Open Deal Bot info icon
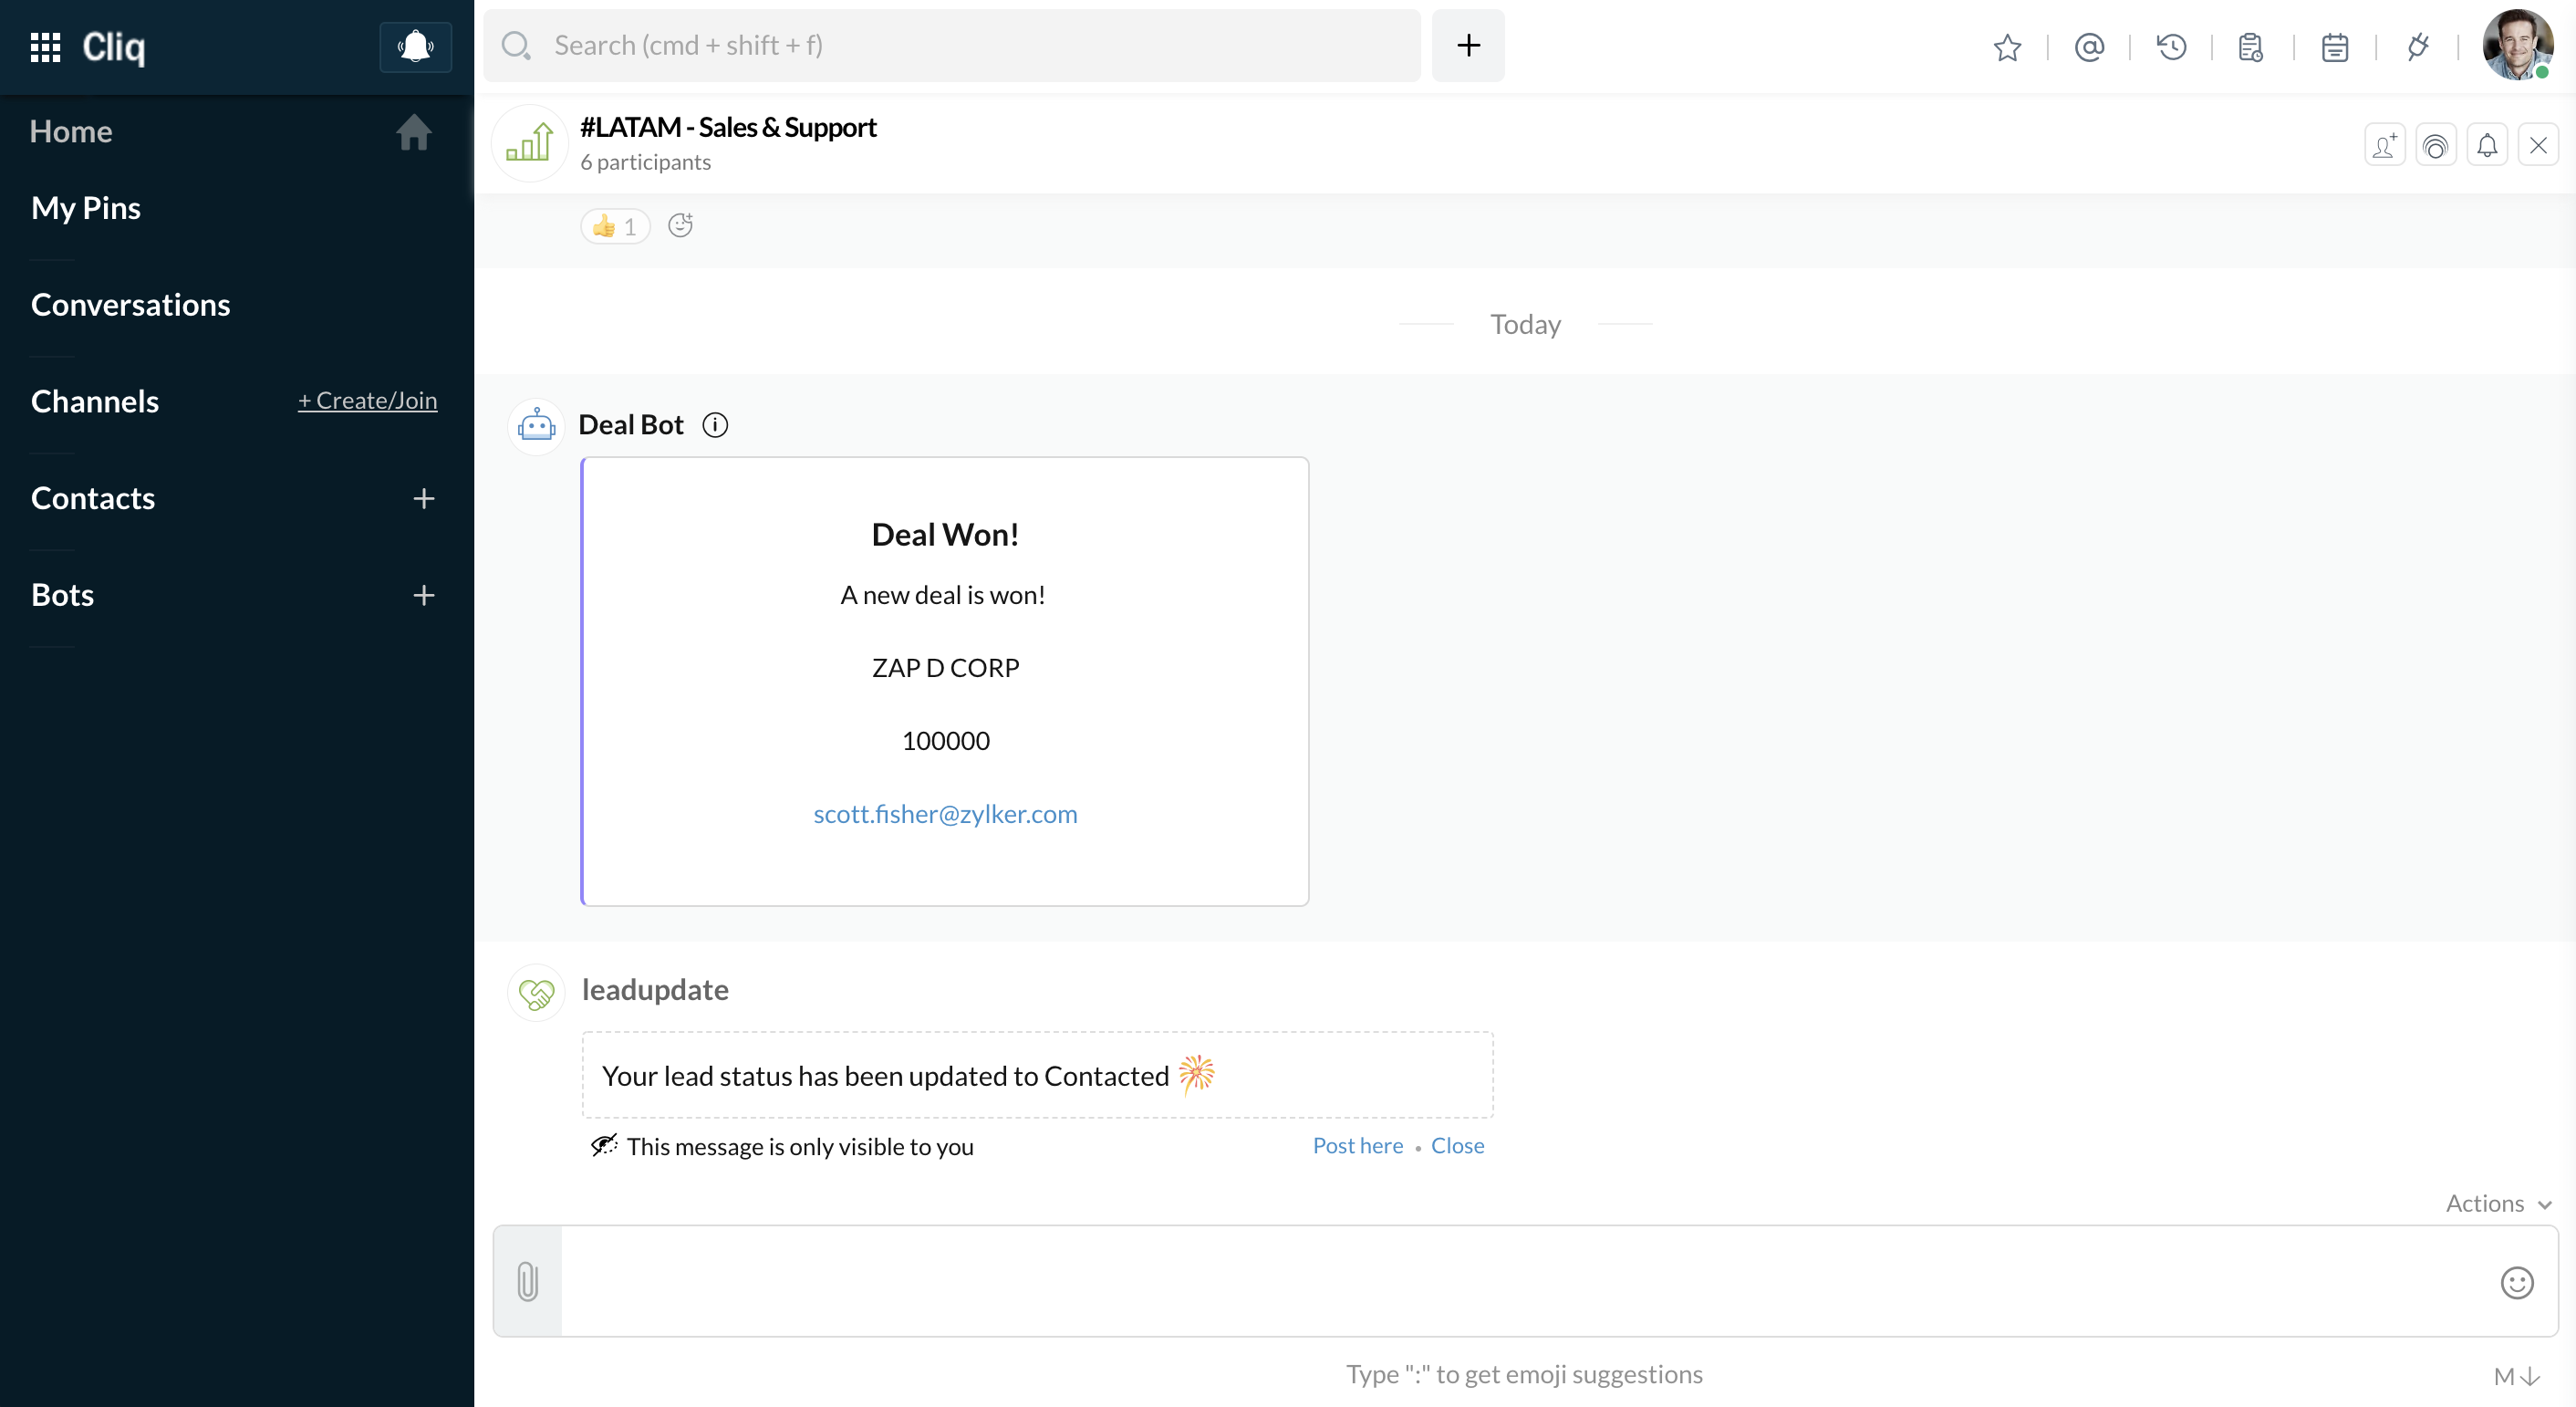 715,425
